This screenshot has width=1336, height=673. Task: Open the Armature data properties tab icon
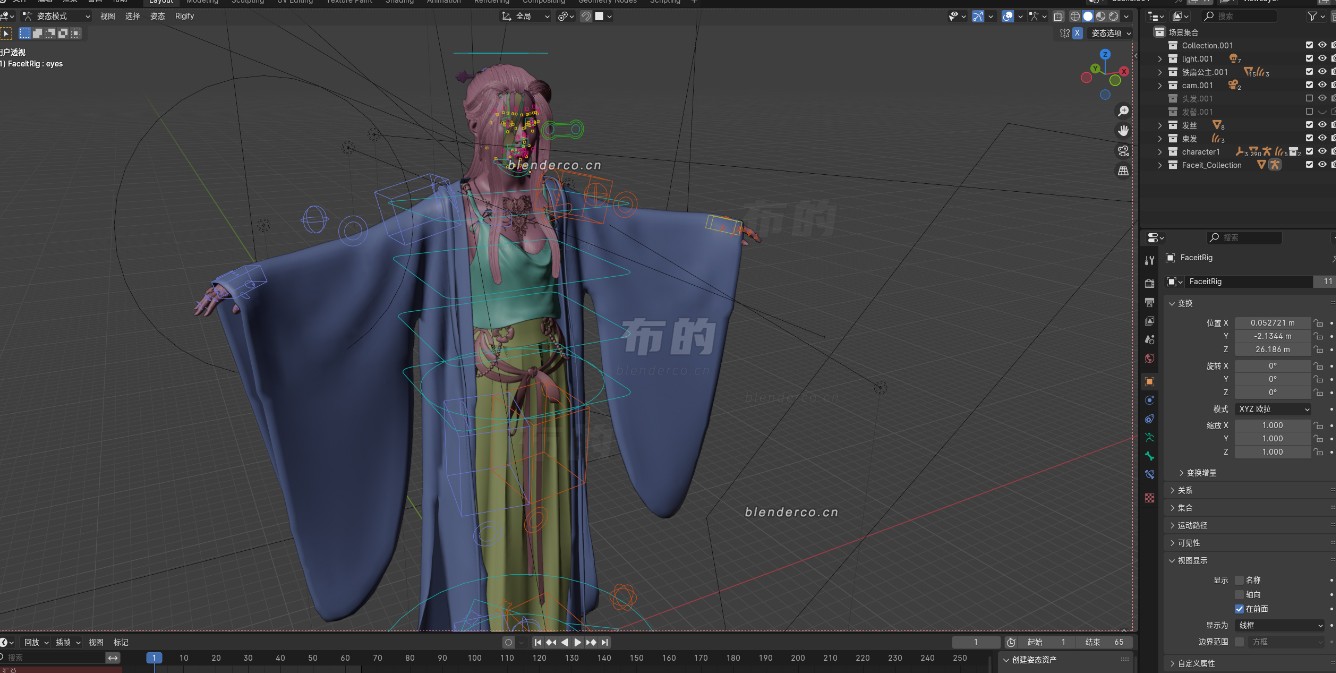[1150, 438]
